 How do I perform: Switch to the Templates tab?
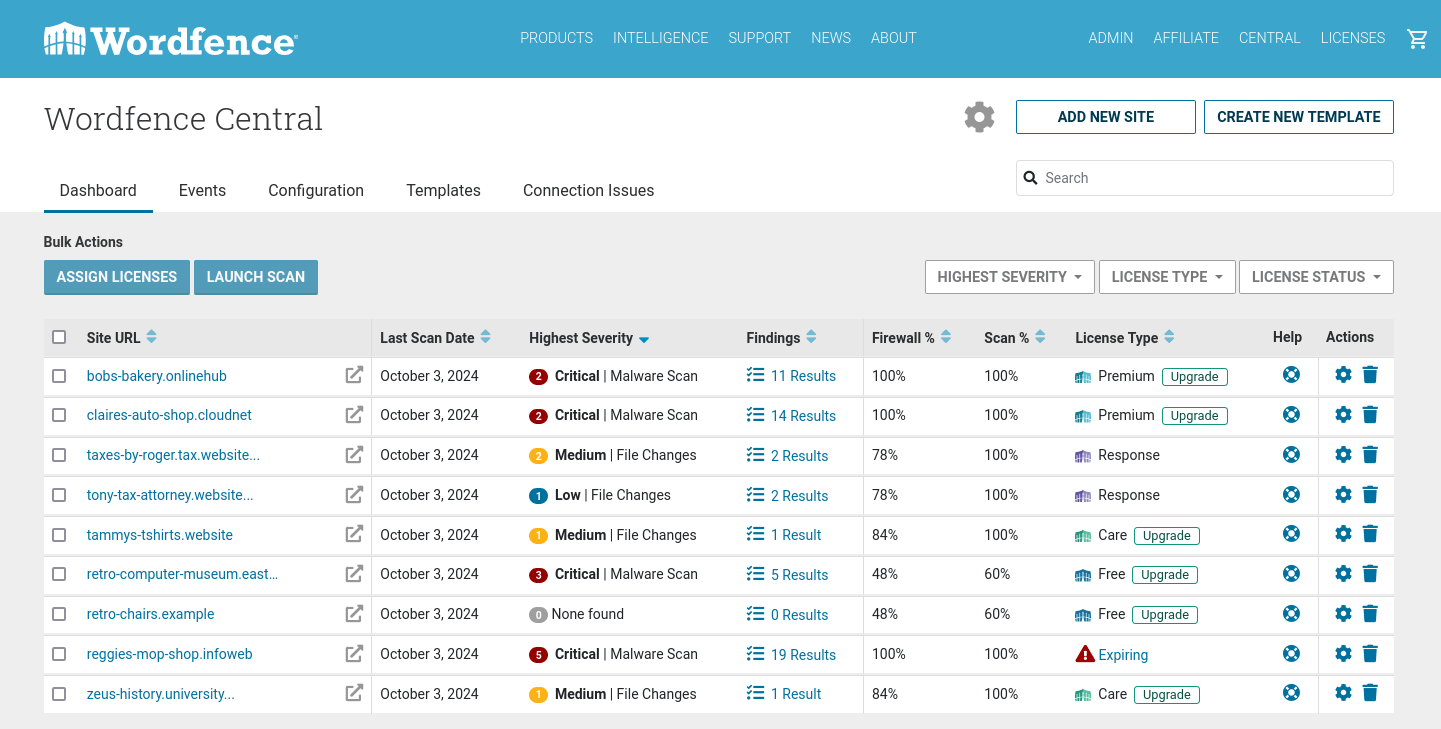click(x=443, y=190)
